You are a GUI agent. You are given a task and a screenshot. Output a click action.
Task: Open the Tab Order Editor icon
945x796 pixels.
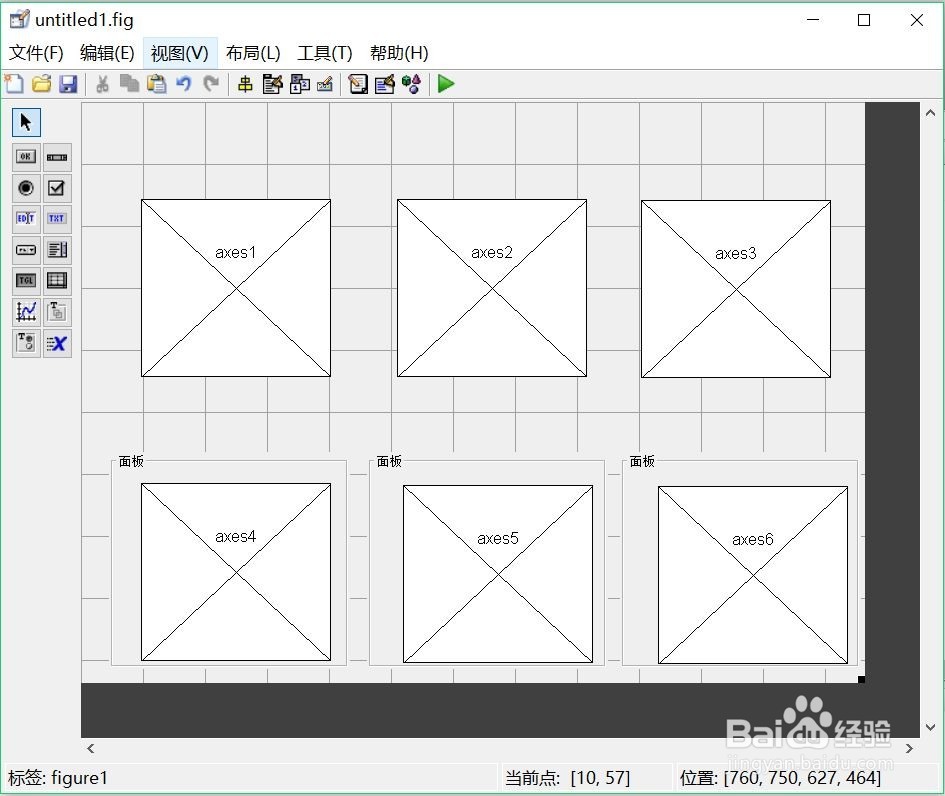click(x=300, y=84)
